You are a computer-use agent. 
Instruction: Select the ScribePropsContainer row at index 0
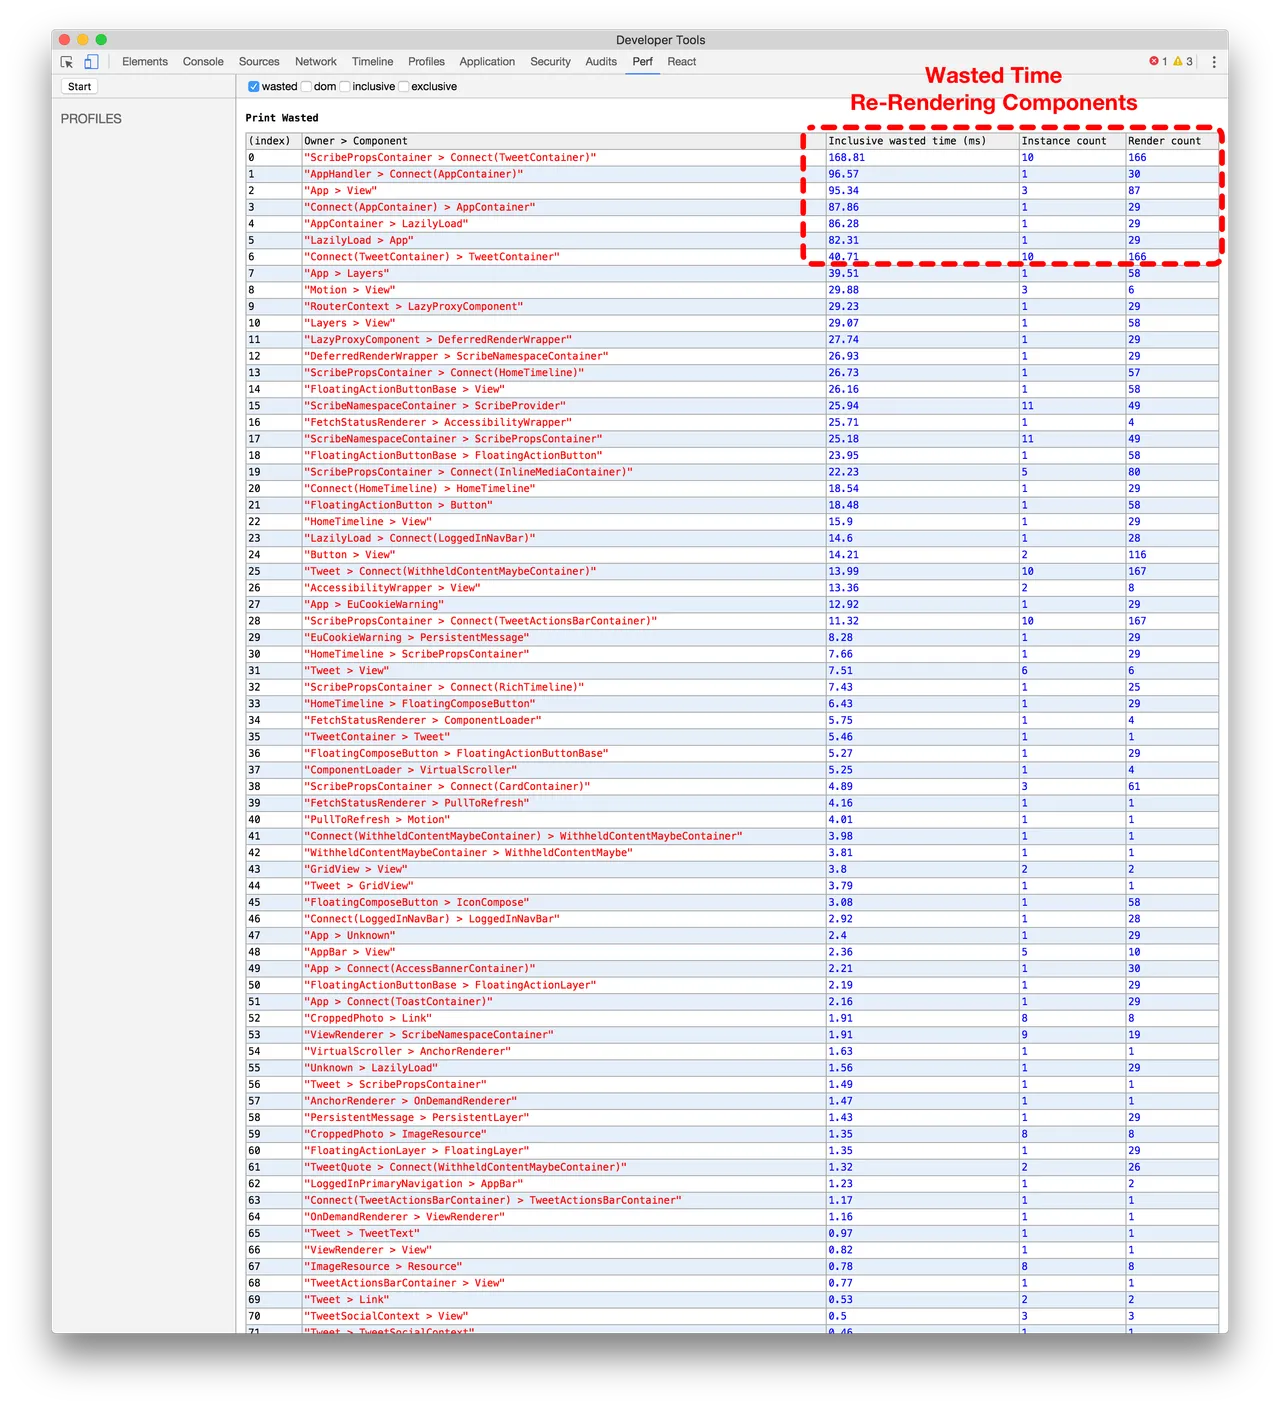point(450,157)
